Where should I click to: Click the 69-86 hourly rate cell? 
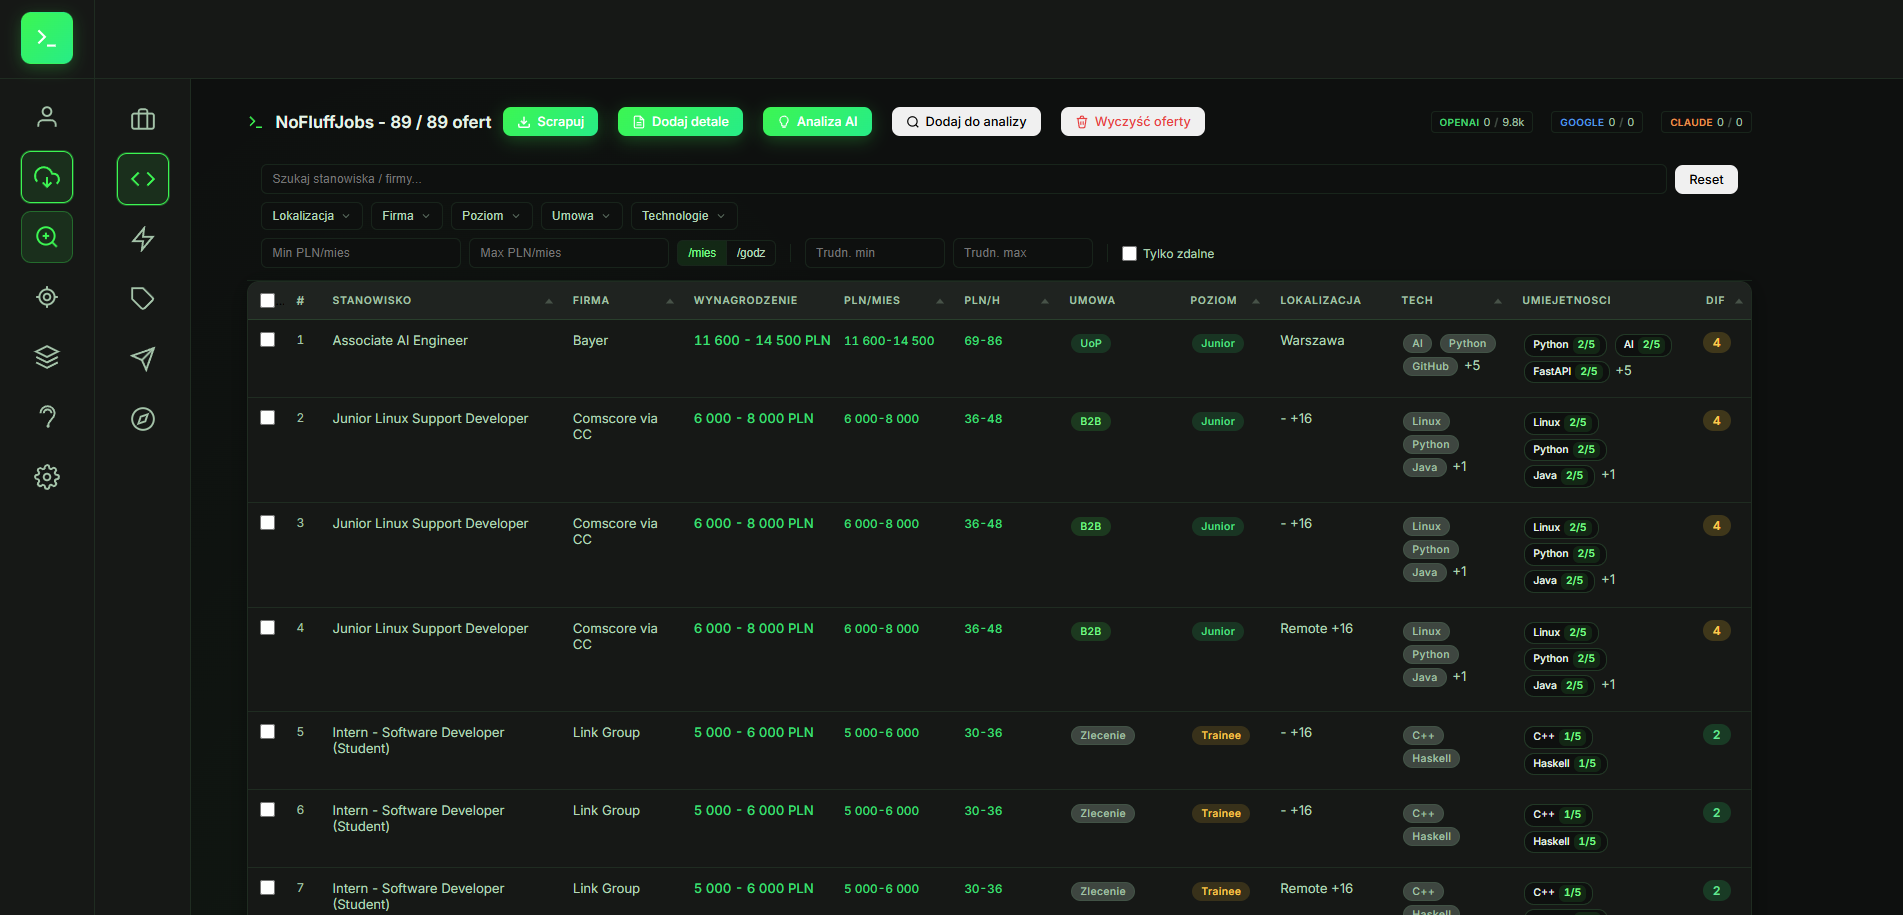983,341
